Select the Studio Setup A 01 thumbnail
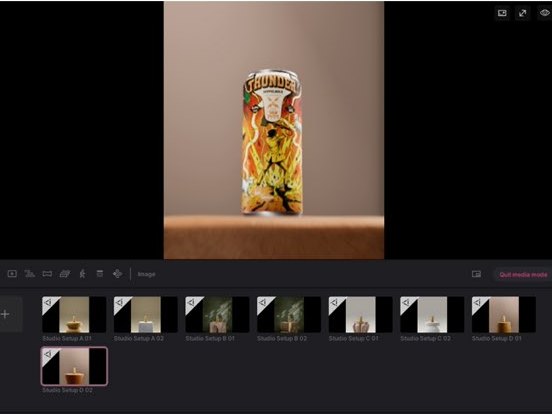 (x=74, y=314)
